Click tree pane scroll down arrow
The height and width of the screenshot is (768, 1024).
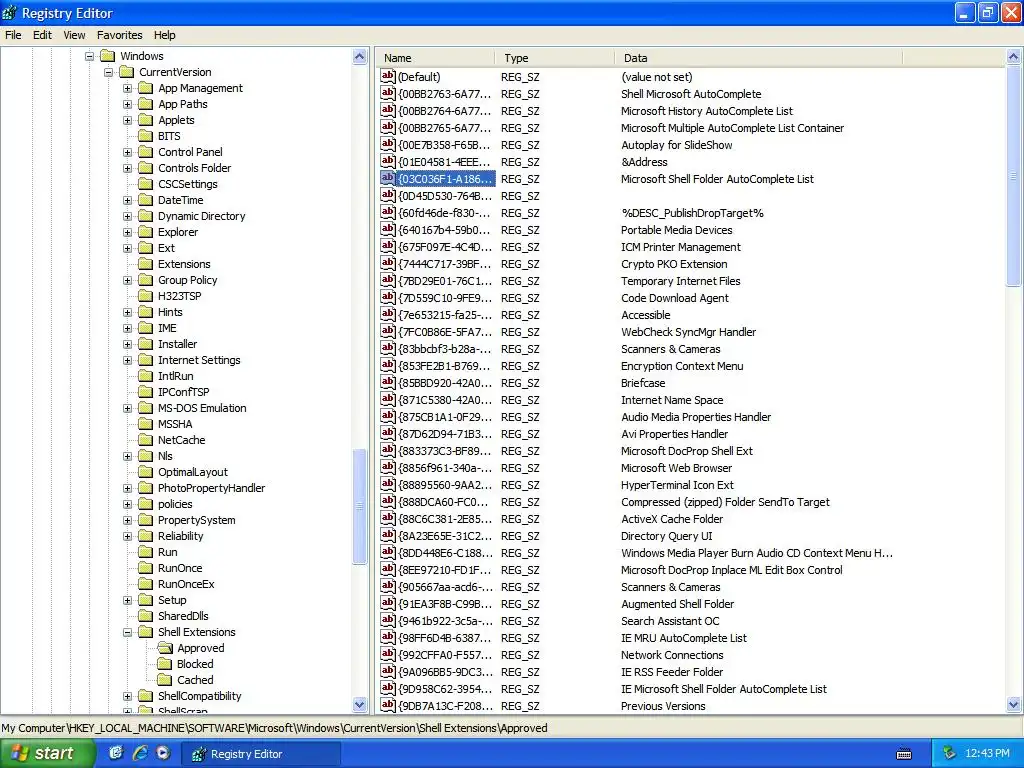click(x=359, y=705)
